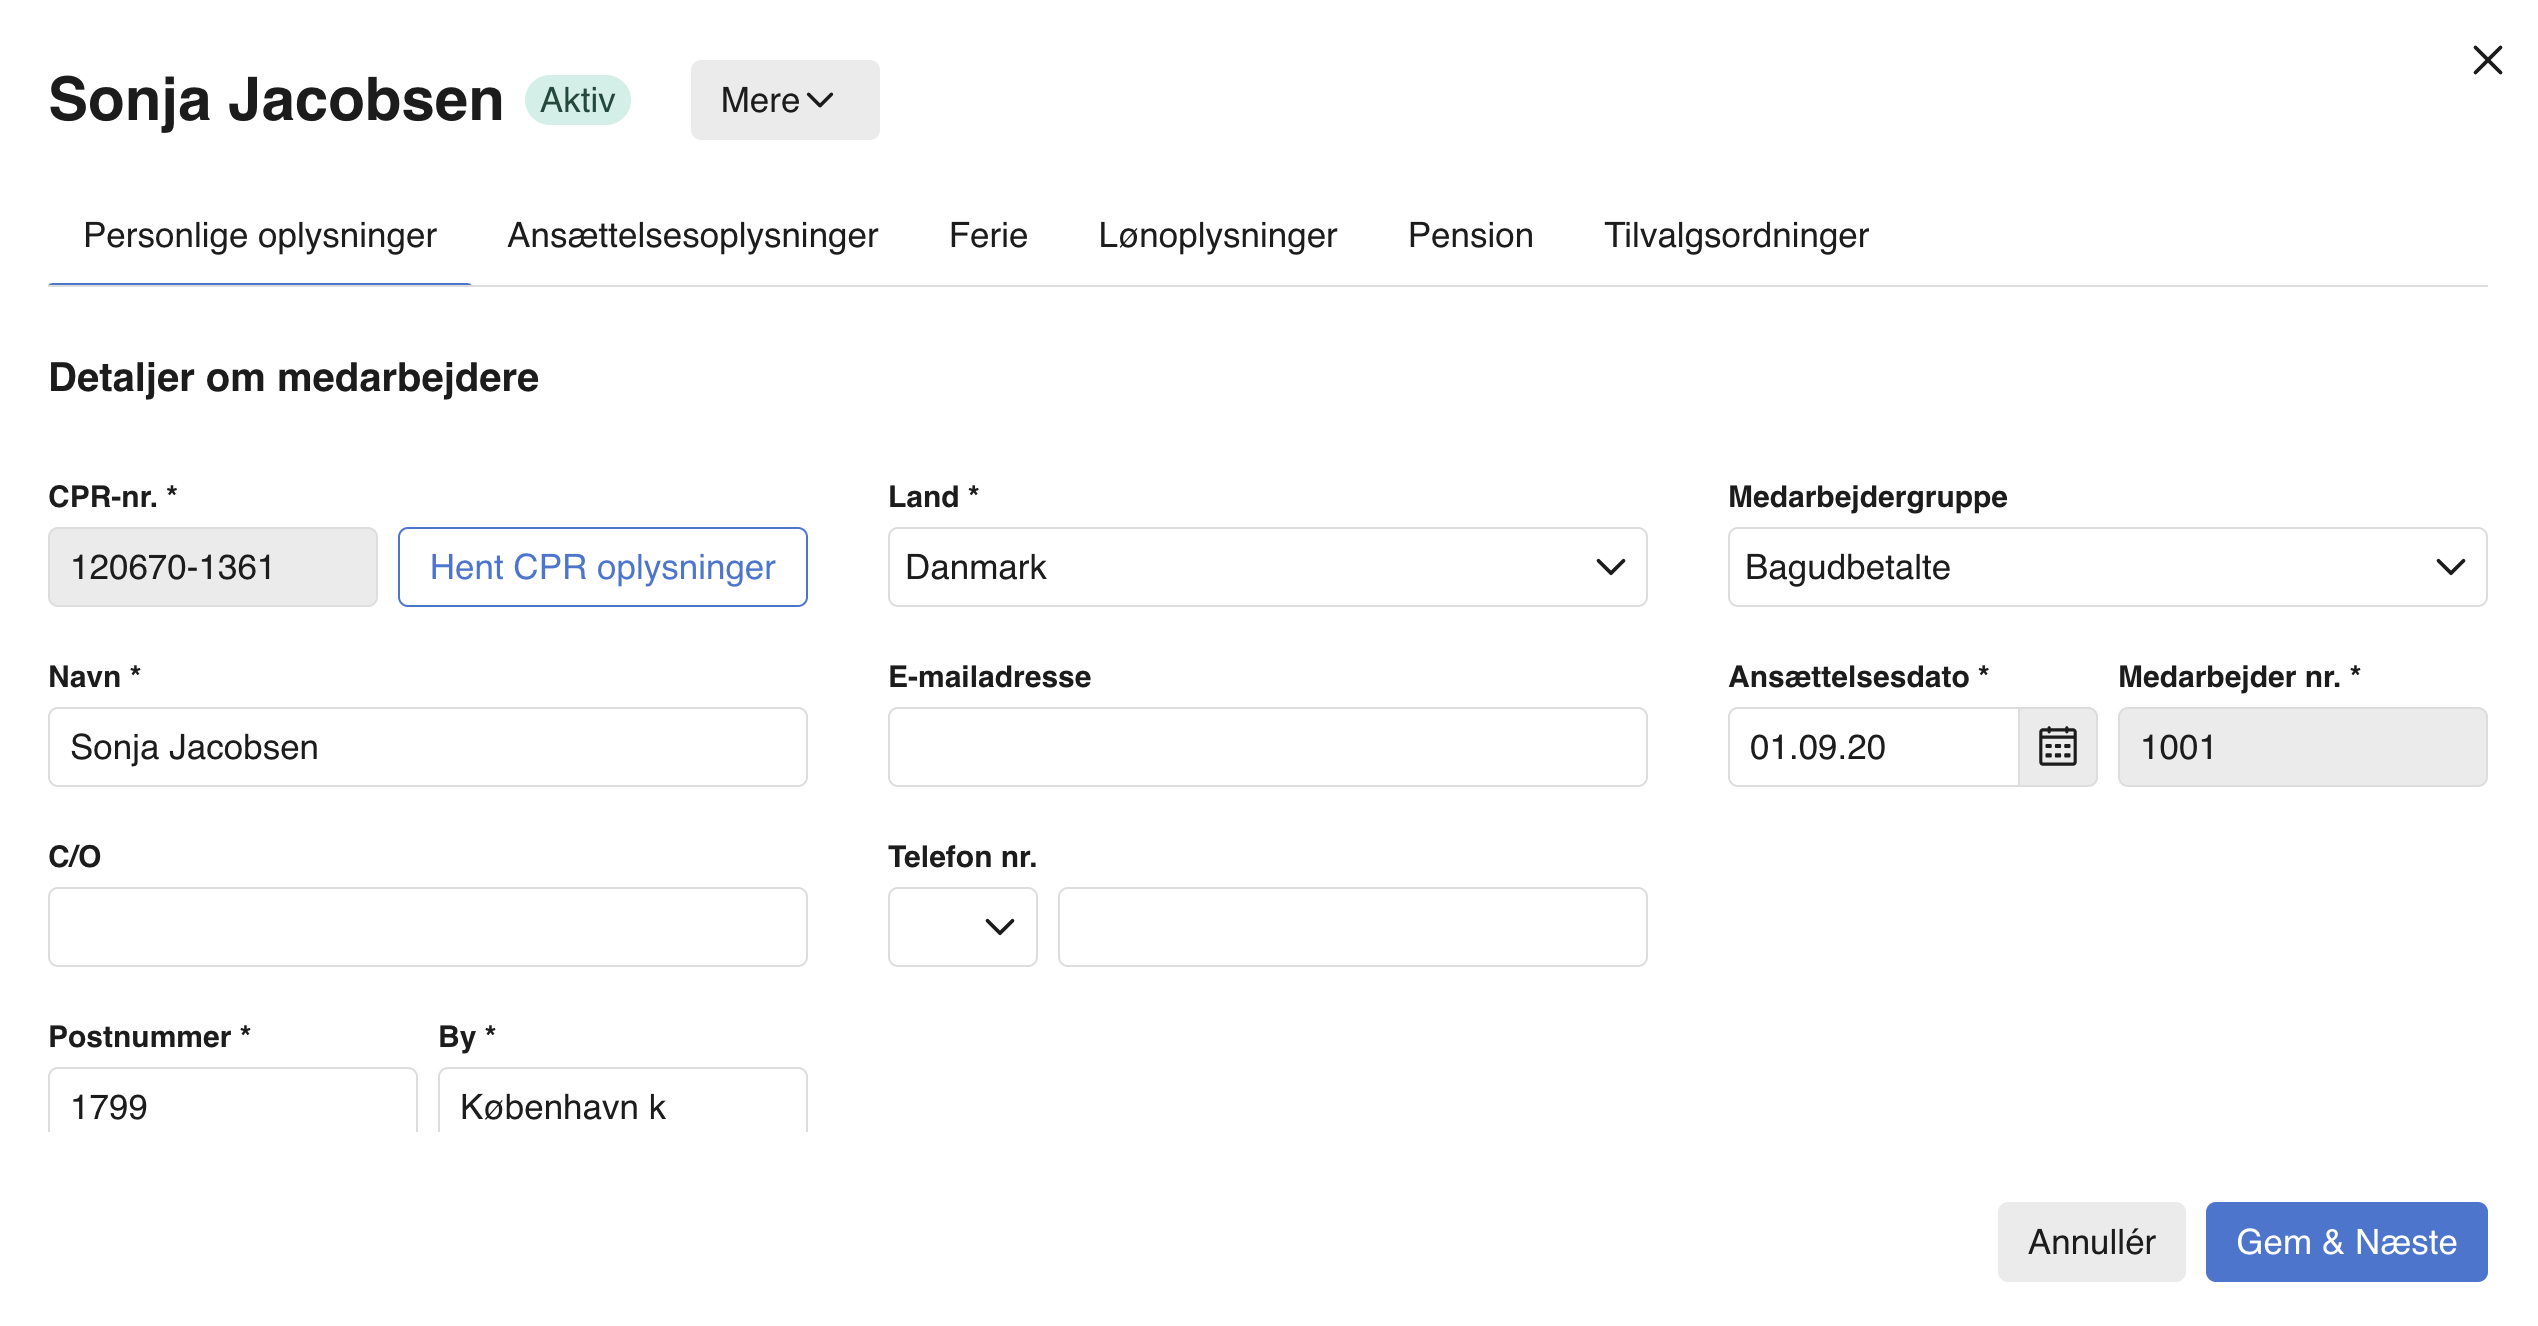Open the Lønoplysninger tab

(x=1217, y=236)
